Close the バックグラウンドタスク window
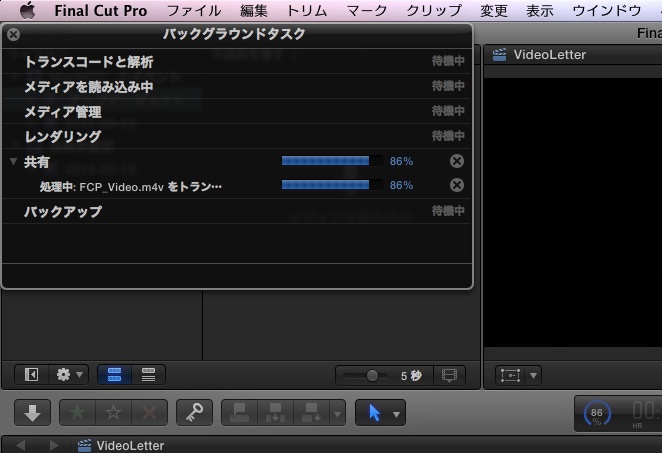The width and height of the screenshot is (662, 453). tap(14, 34)
